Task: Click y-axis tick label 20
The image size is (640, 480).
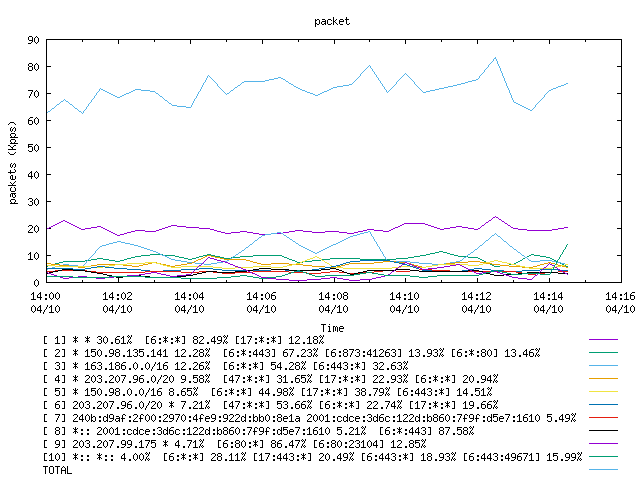Action: pos(33,229)
